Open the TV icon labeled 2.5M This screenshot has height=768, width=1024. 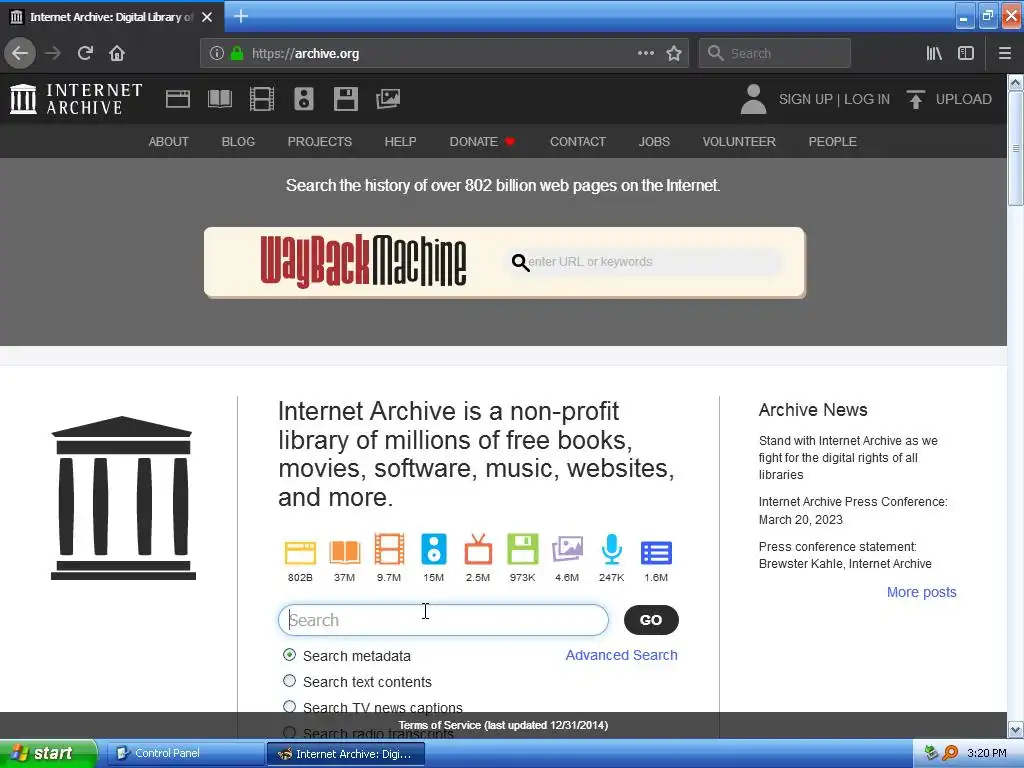click(x=478, y=549)
